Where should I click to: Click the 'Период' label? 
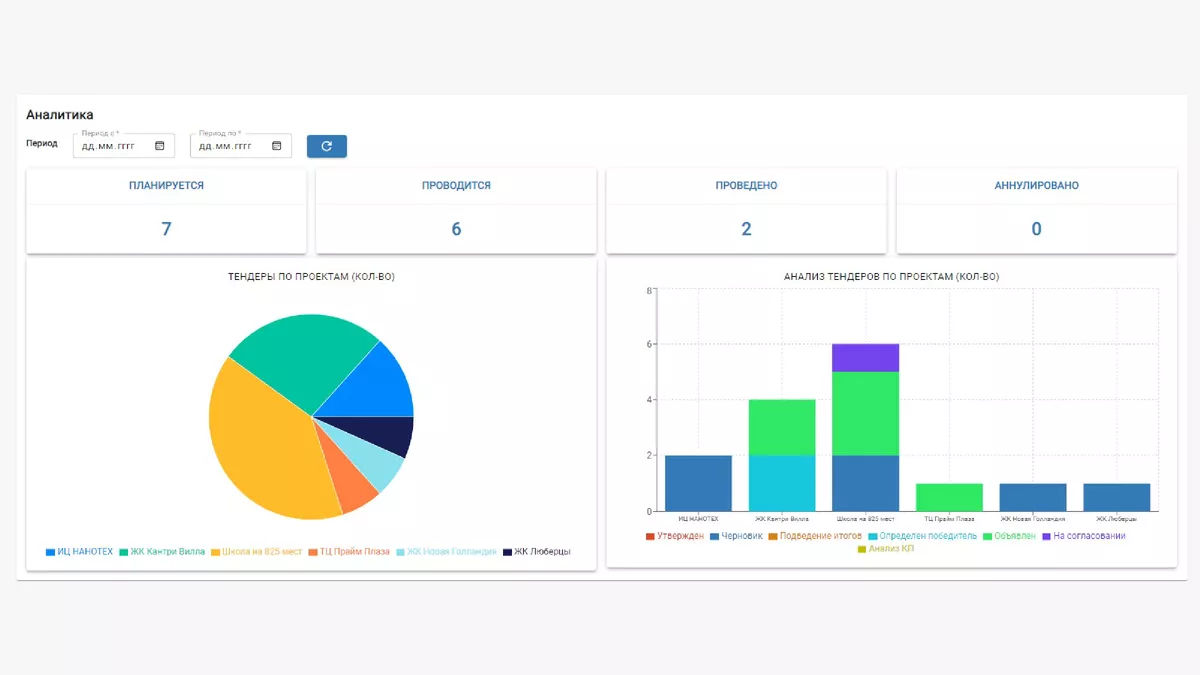(42, 143)
